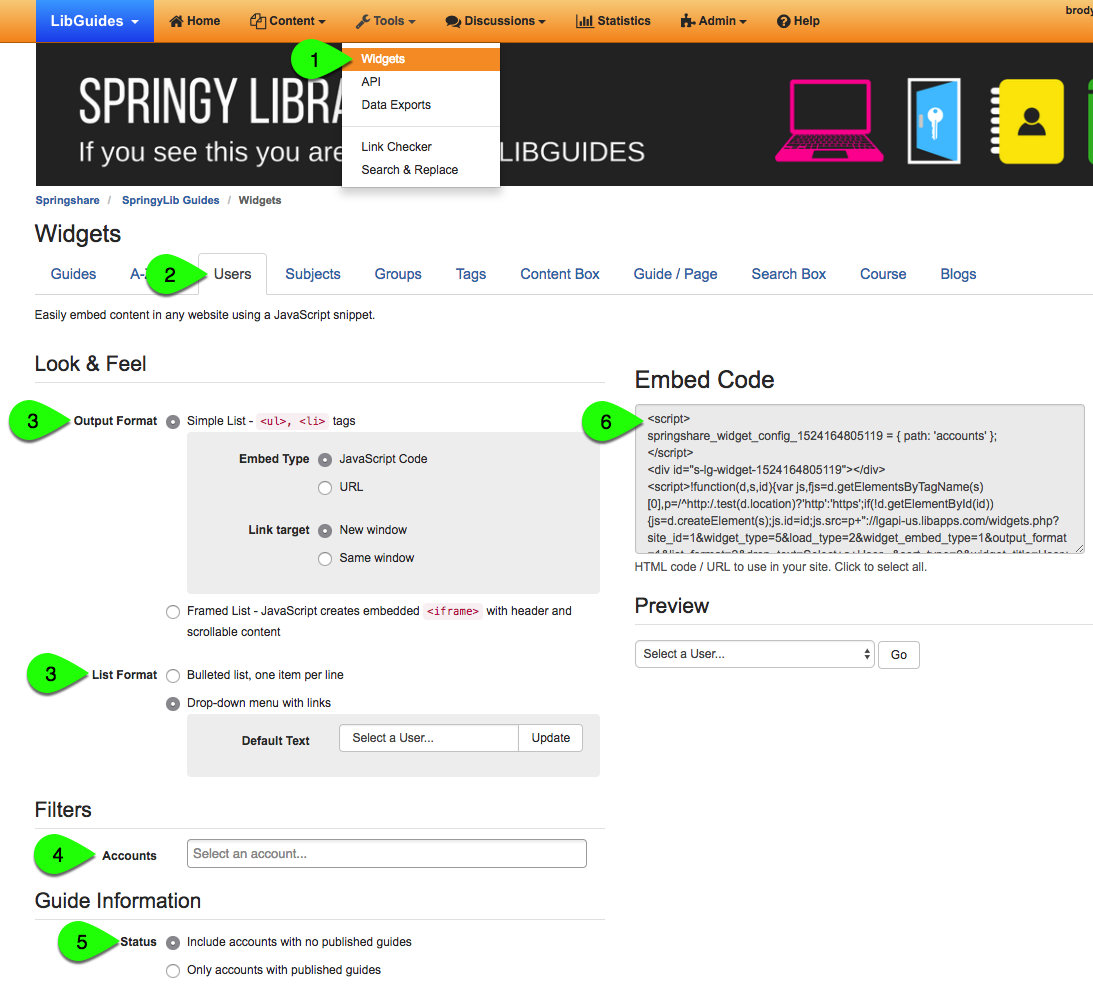Choose New window link target
Viewport: 1093px width, 1001px height.
click(x=325, y=531)
